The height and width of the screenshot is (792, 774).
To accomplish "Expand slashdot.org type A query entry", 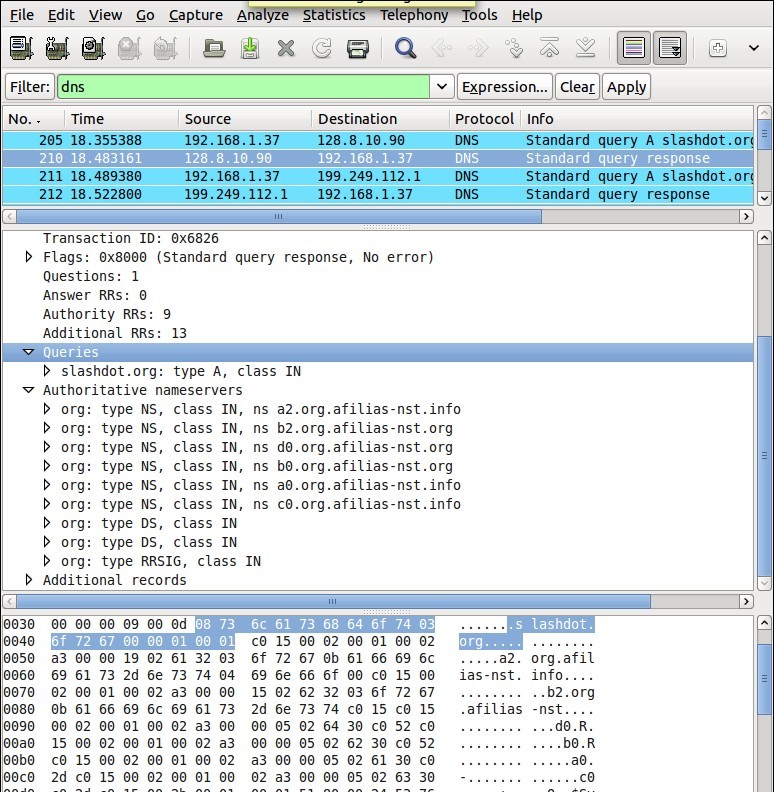I will (x=47, y=371).
